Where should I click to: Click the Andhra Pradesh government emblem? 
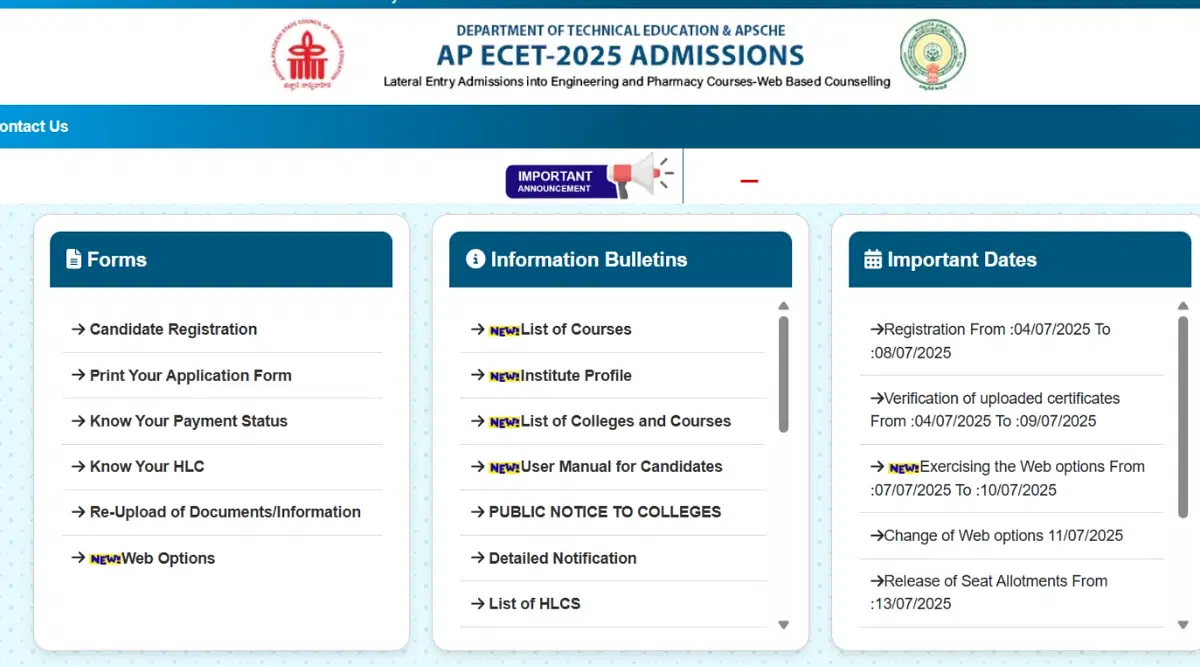(933, 56)
